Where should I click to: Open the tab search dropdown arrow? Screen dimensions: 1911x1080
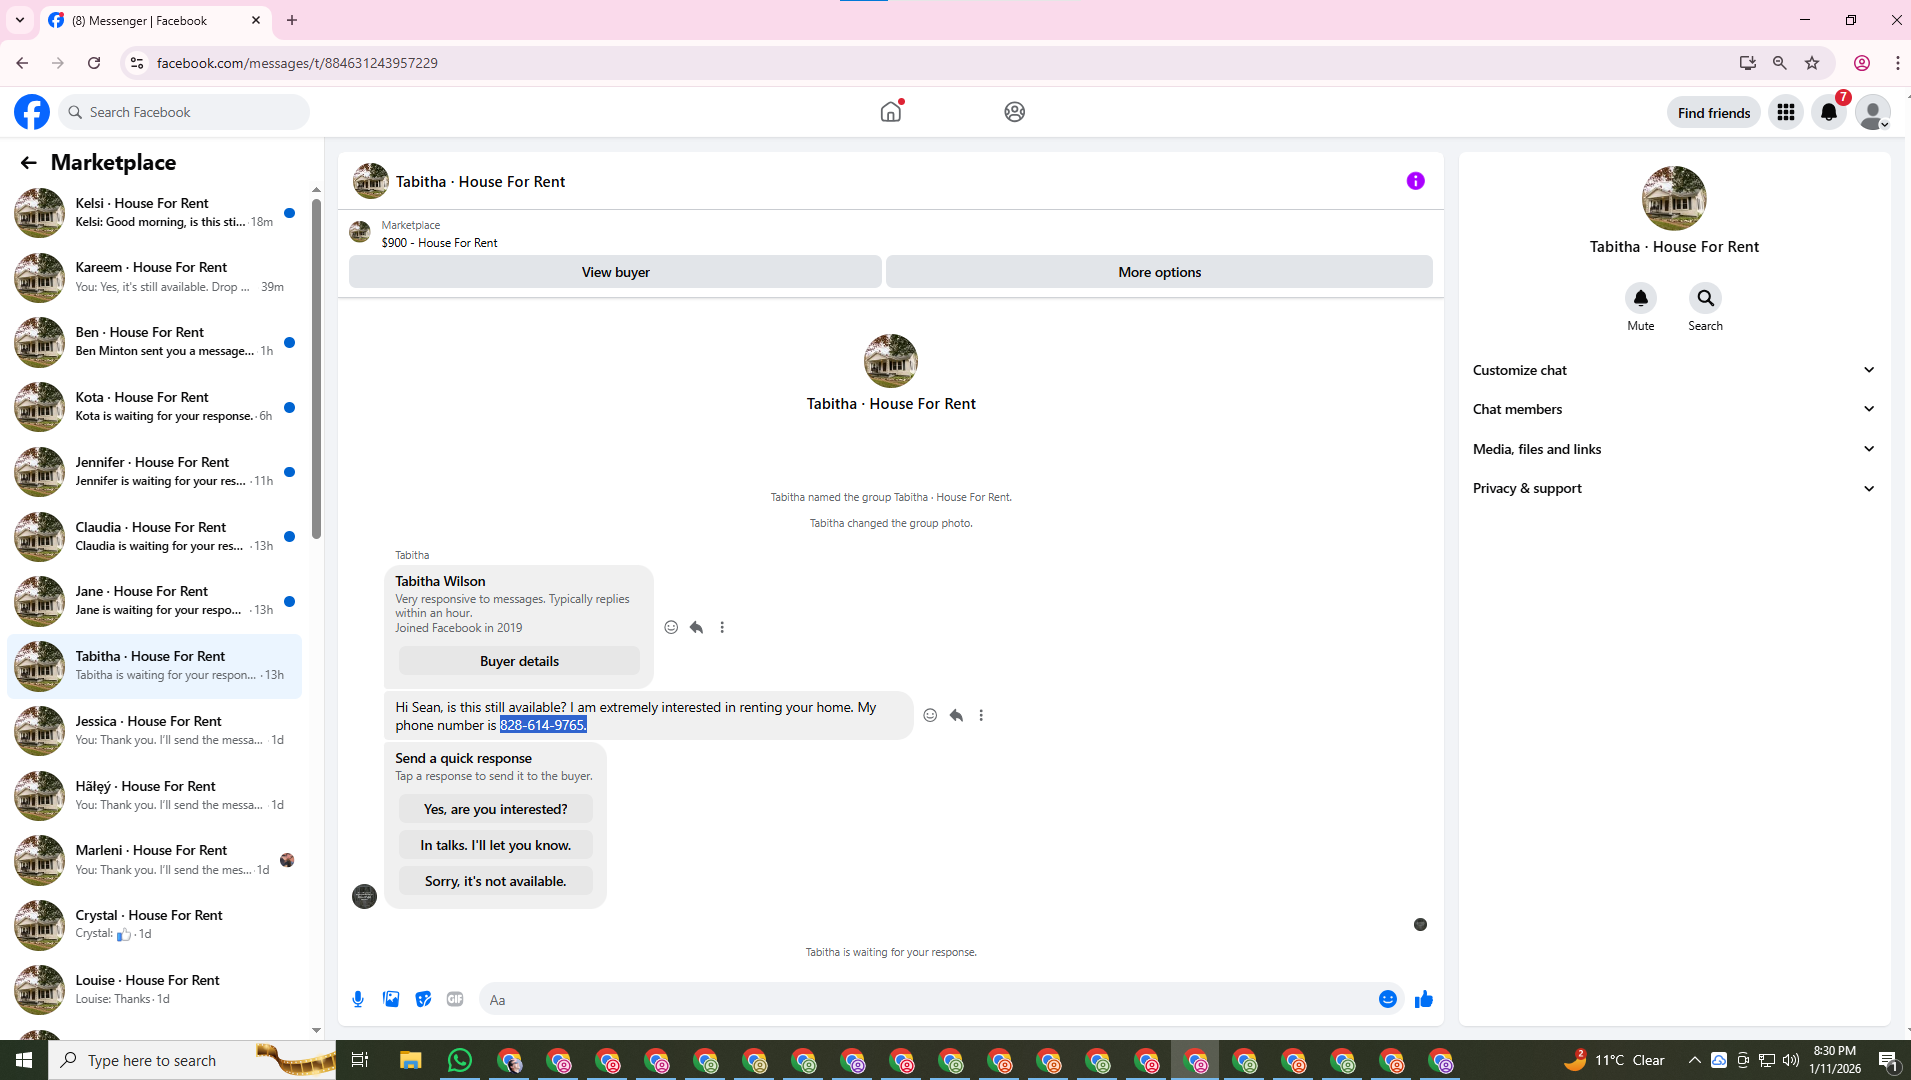[20, 20]
